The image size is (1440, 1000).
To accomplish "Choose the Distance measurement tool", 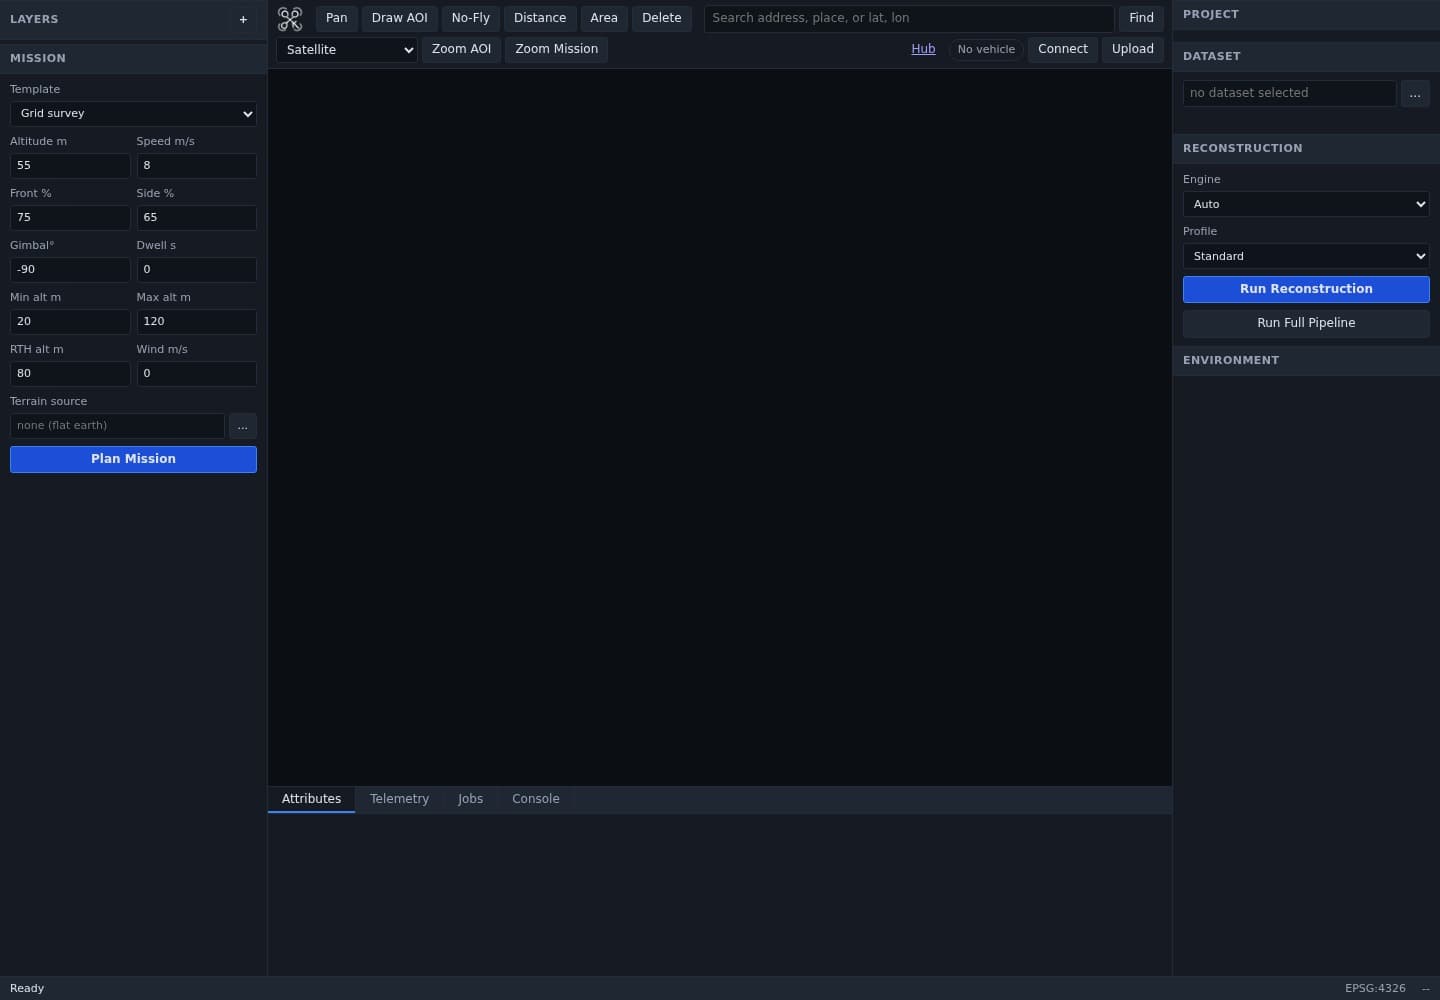I will pyautogui.click(x=540, y=18).
